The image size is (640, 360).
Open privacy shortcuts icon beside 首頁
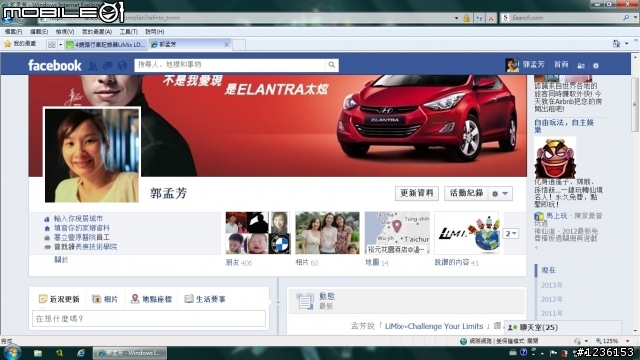click(x=581, y=66)
